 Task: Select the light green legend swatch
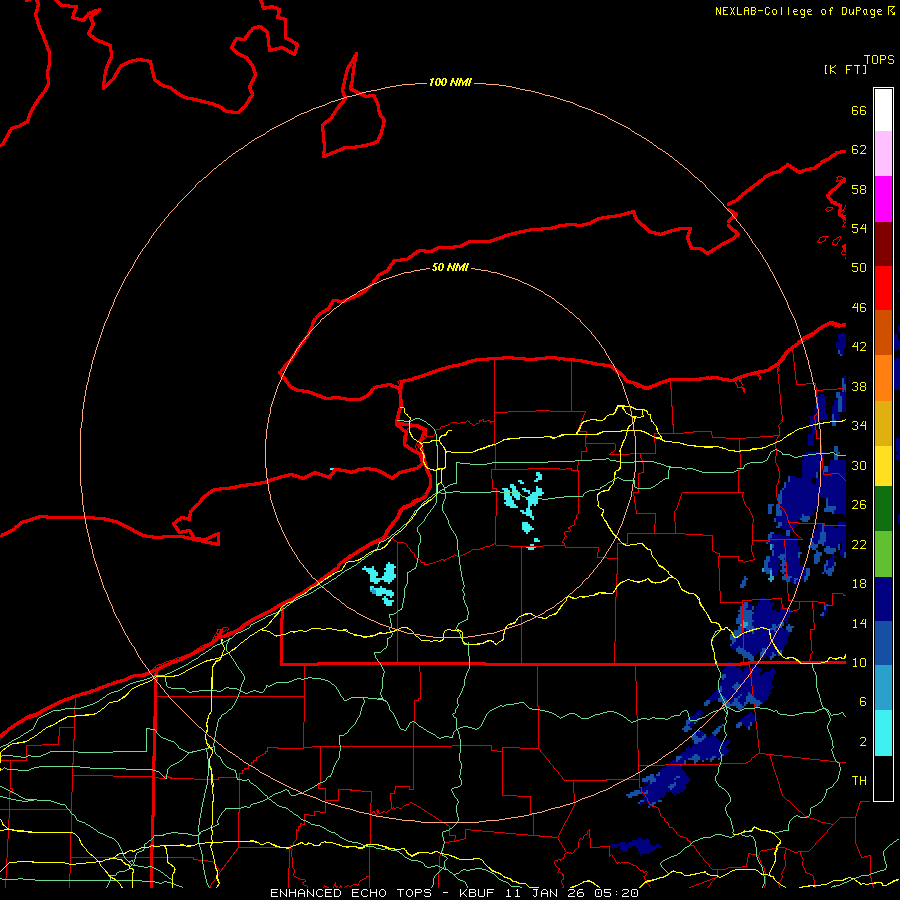(883, 553)
